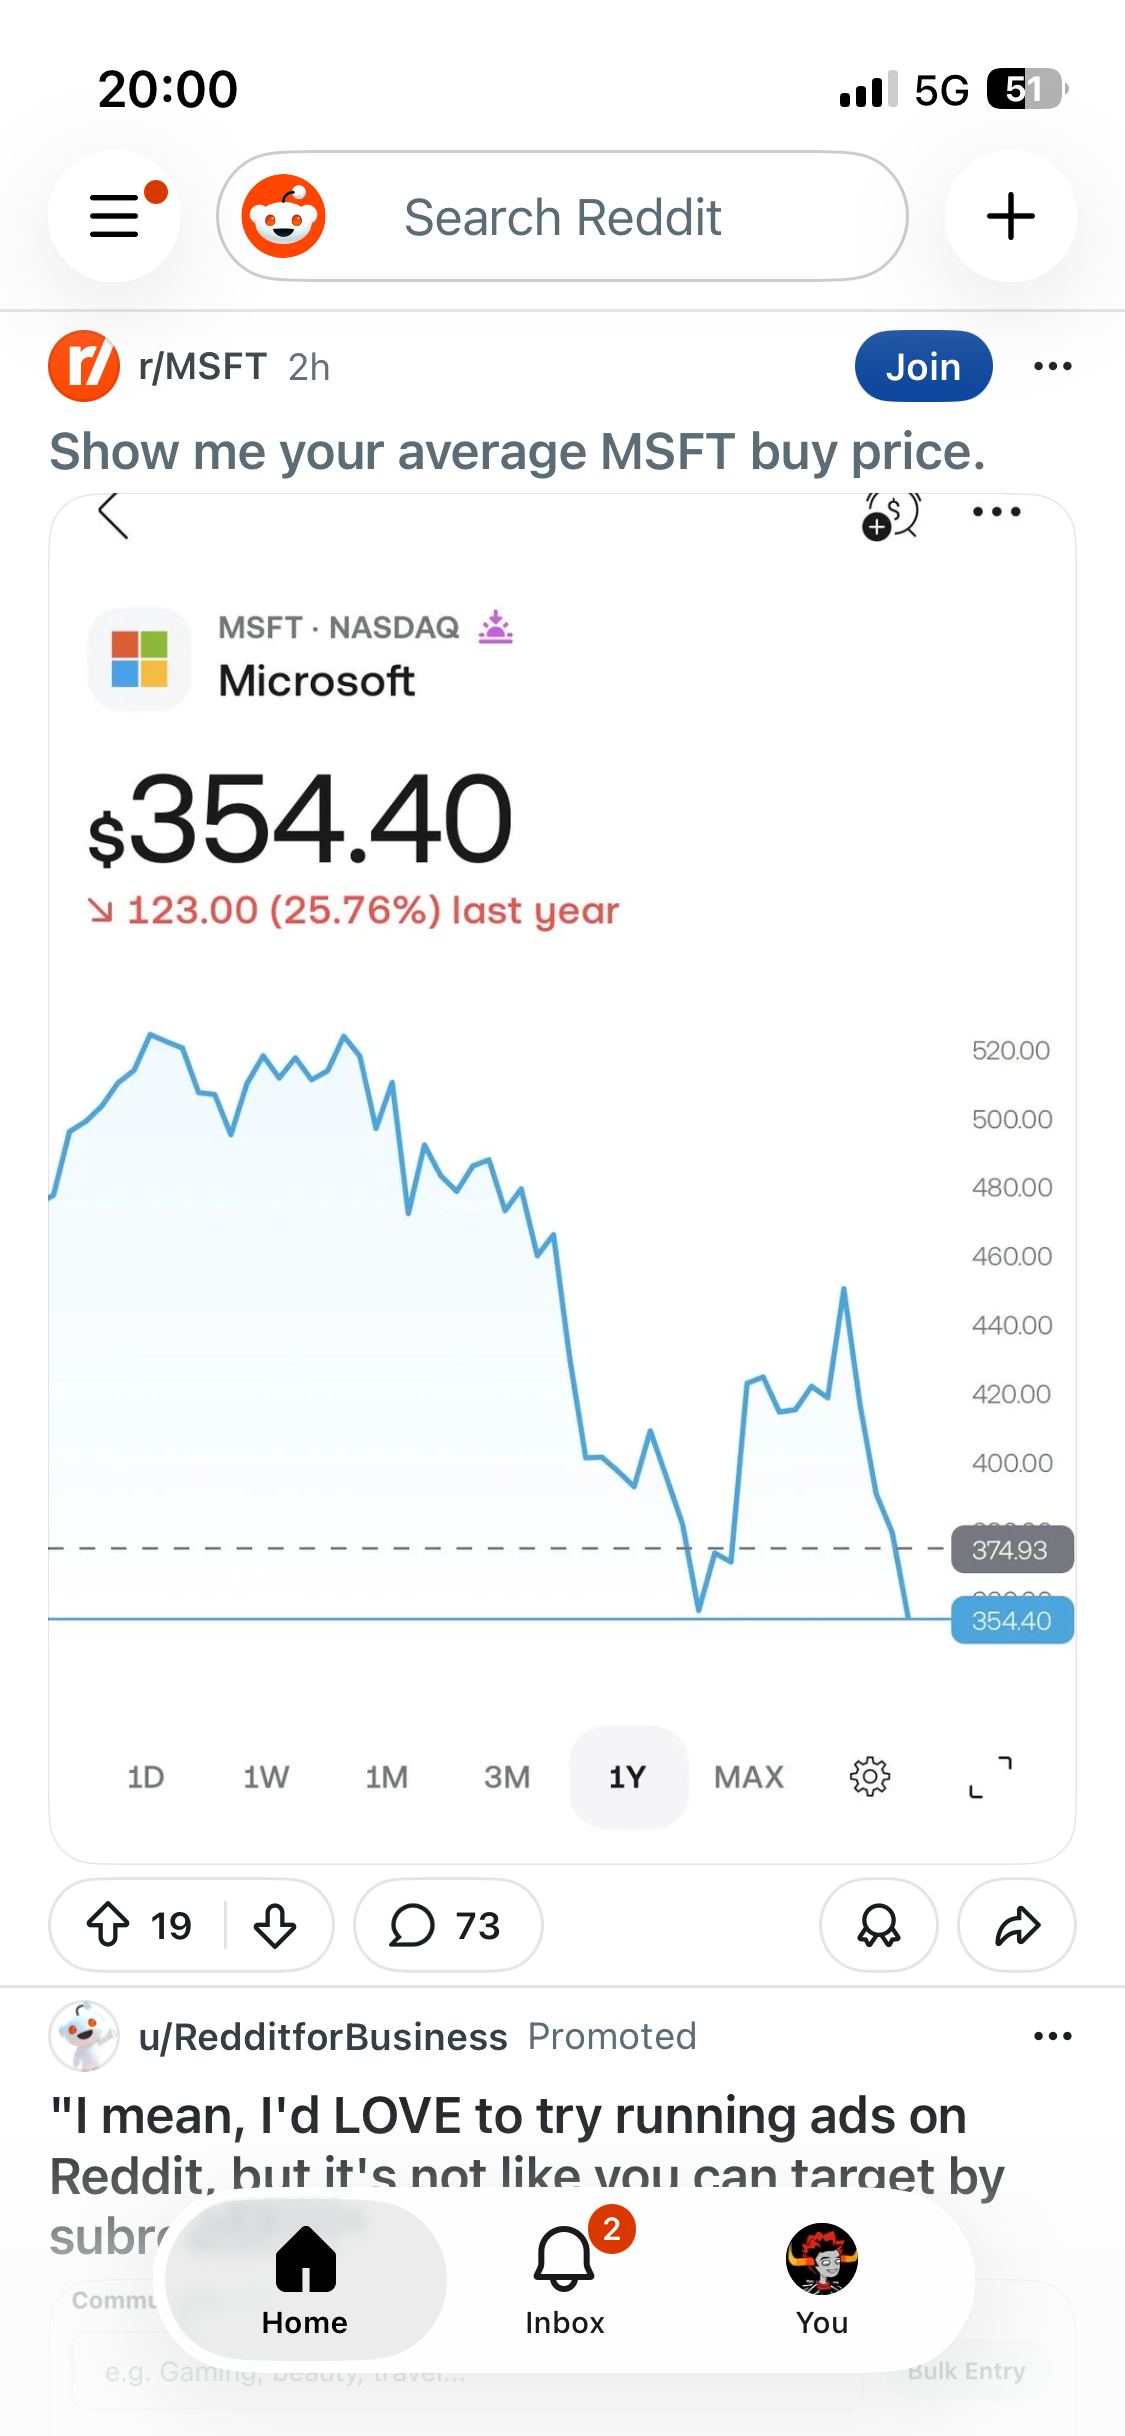Open the hamburger menu with notification dot
1125x2436 pixels.
[114, 216]
